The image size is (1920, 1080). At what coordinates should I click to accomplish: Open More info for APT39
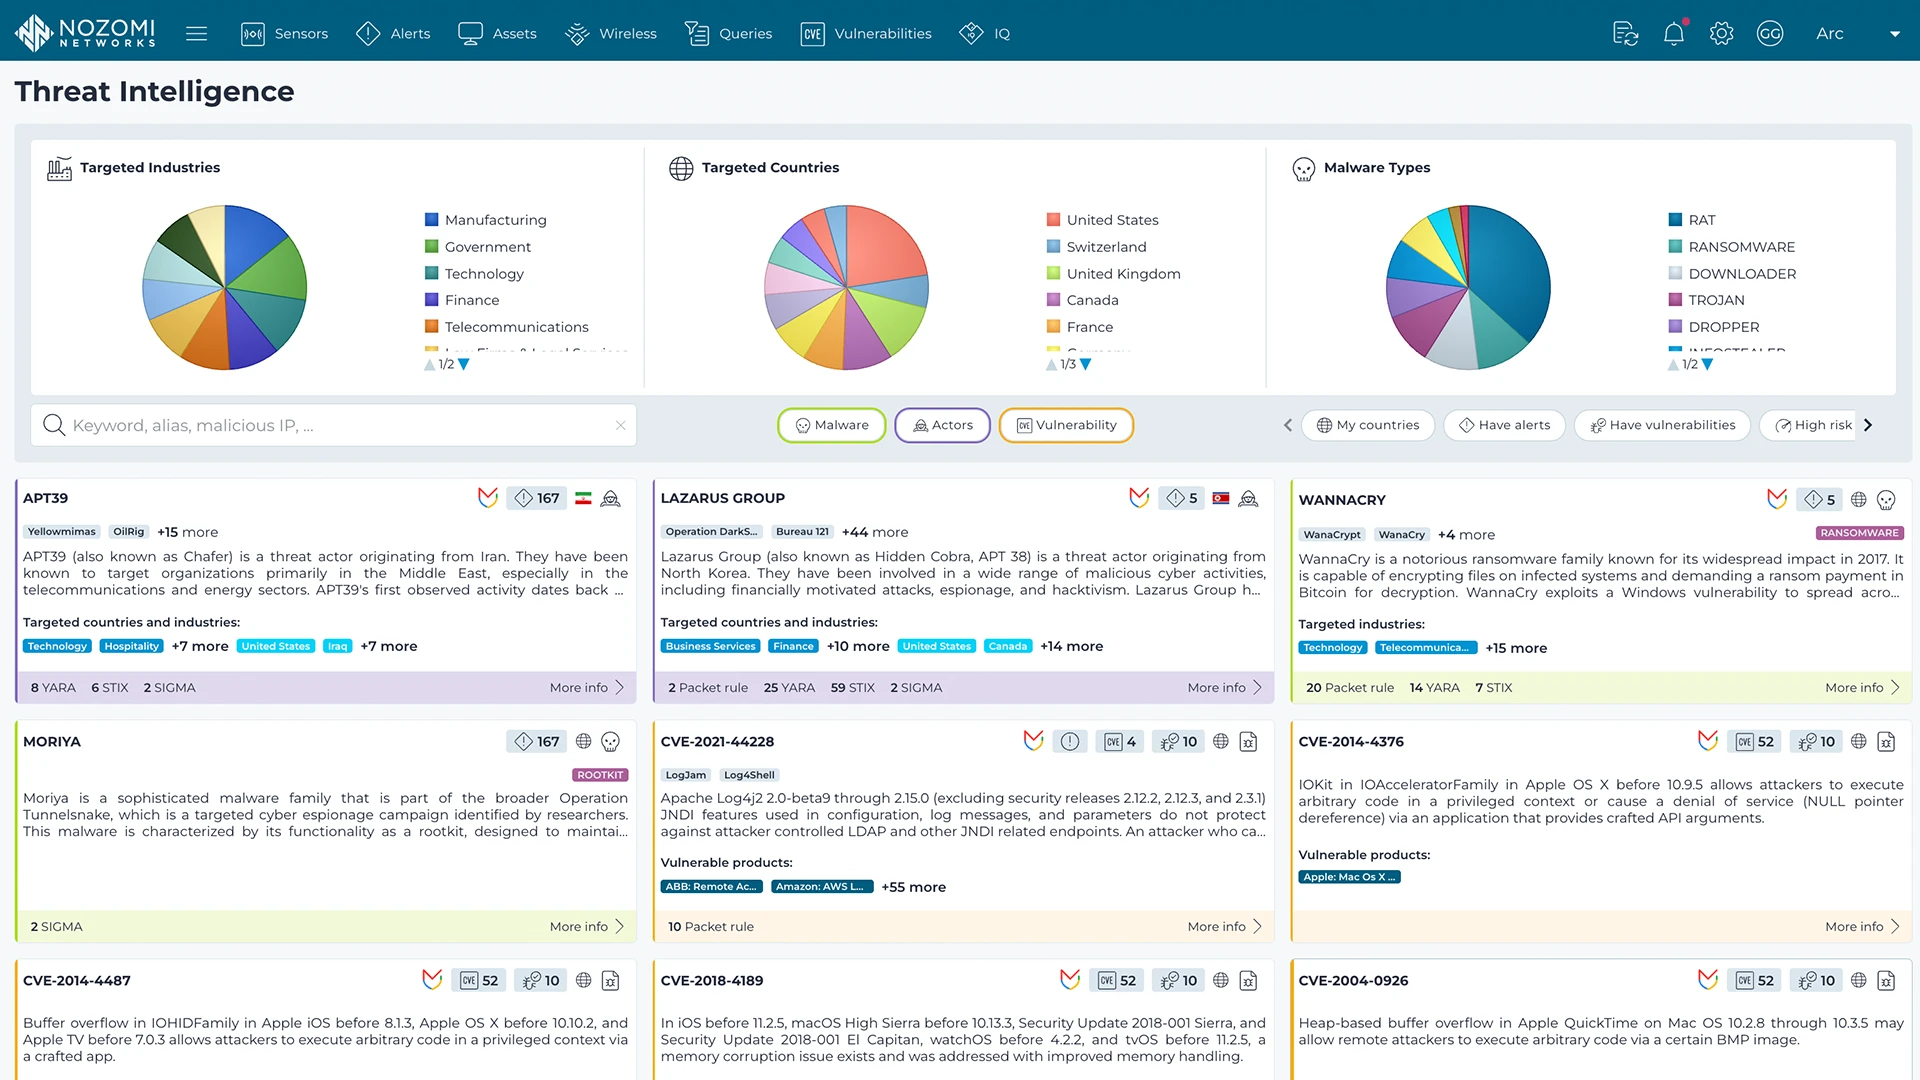click(587, 688)
